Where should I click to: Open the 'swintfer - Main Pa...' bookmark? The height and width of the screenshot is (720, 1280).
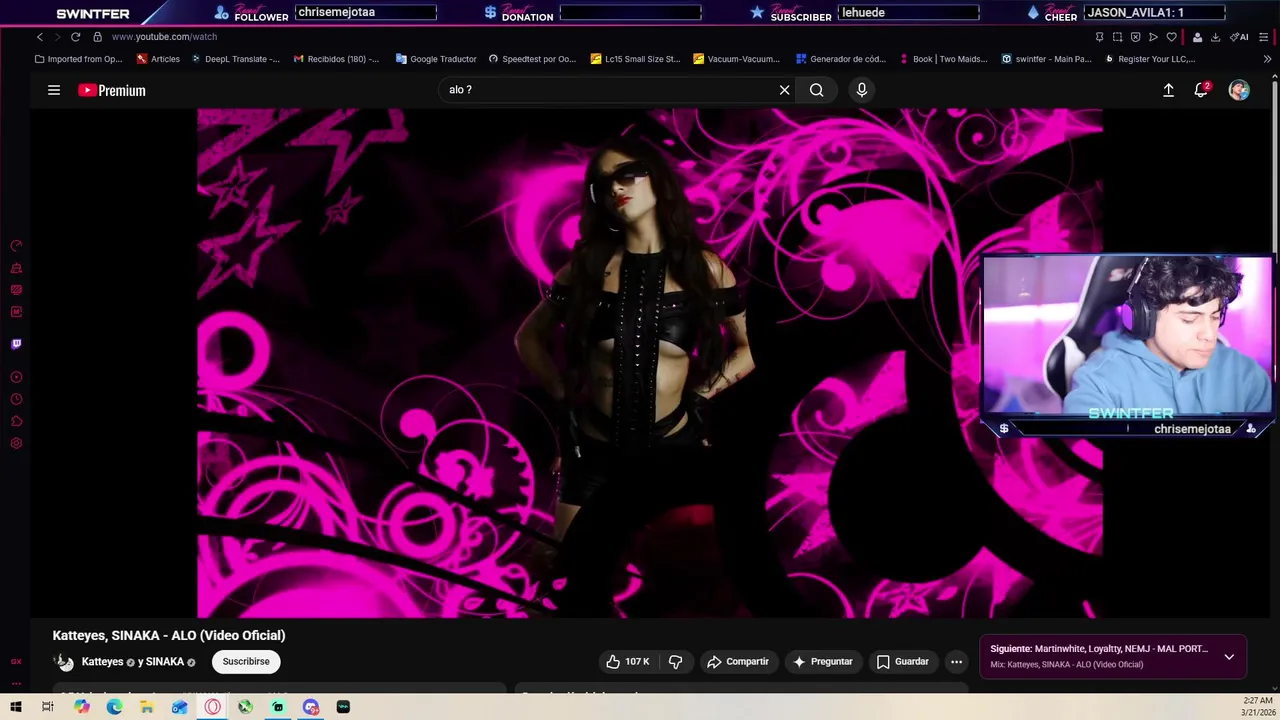tap(1046, 59)
